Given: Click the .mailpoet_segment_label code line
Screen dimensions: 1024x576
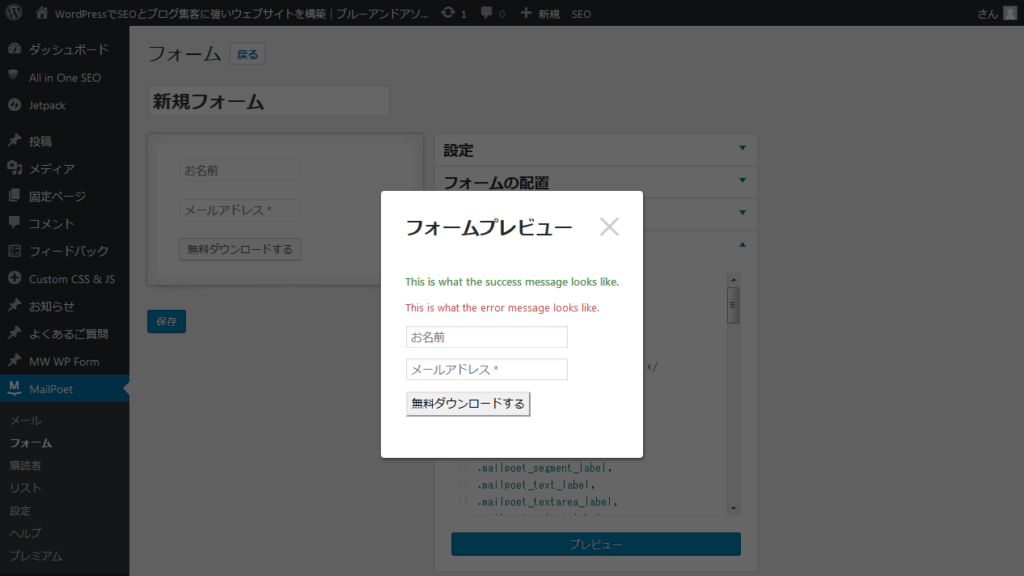Looking at the screenshot, I should [545, 468].
